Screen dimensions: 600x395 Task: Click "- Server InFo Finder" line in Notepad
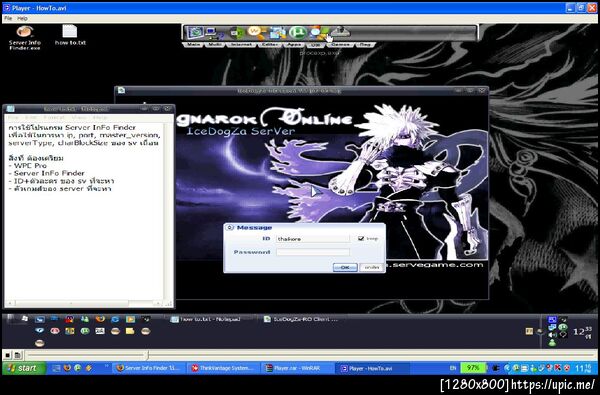(46, 173)
